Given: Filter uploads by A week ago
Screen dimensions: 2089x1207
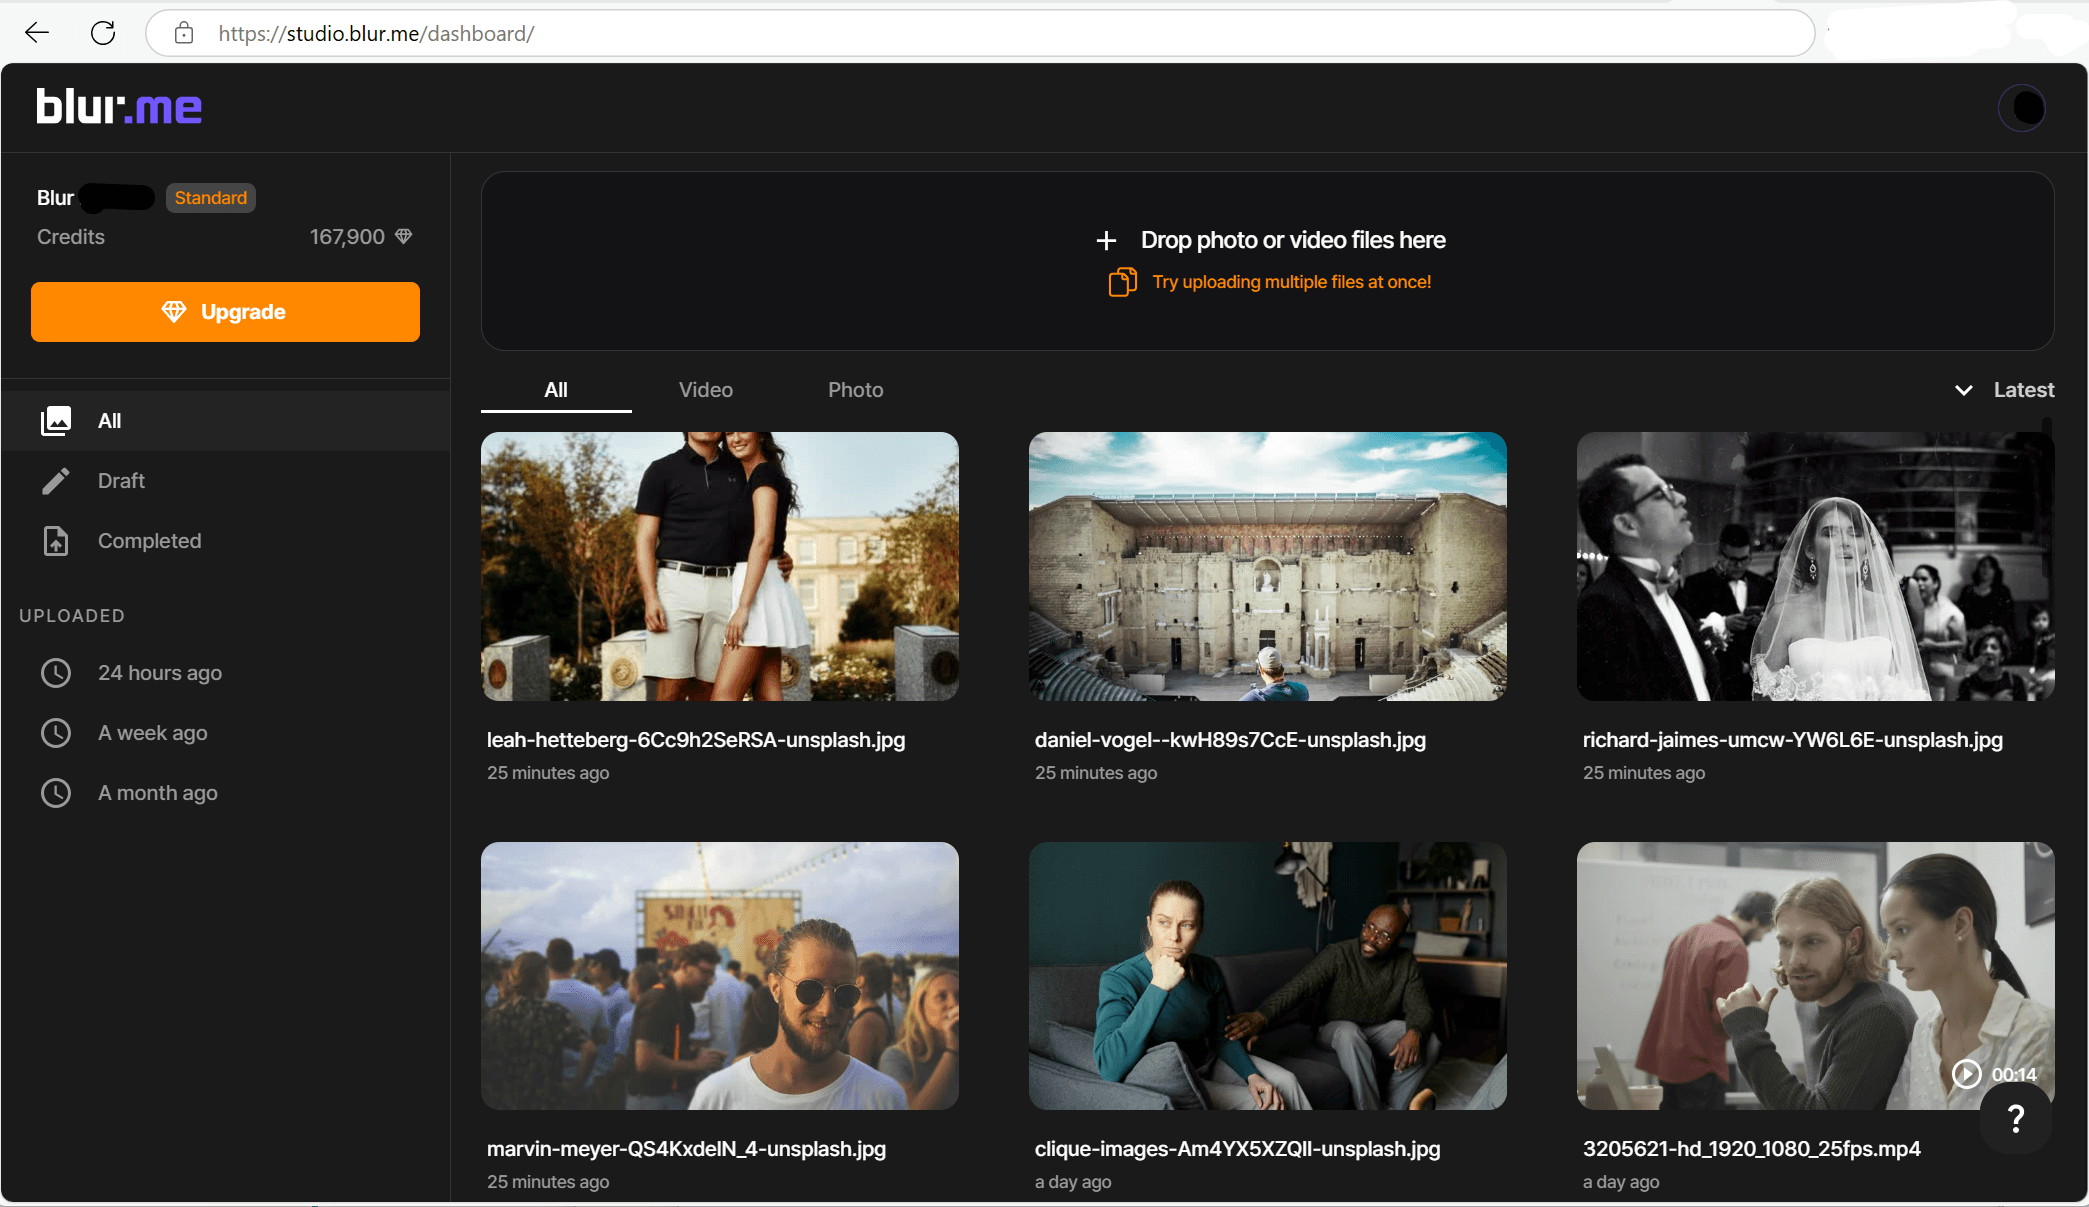Looking at the screenshot, I should tap(152, 733).
